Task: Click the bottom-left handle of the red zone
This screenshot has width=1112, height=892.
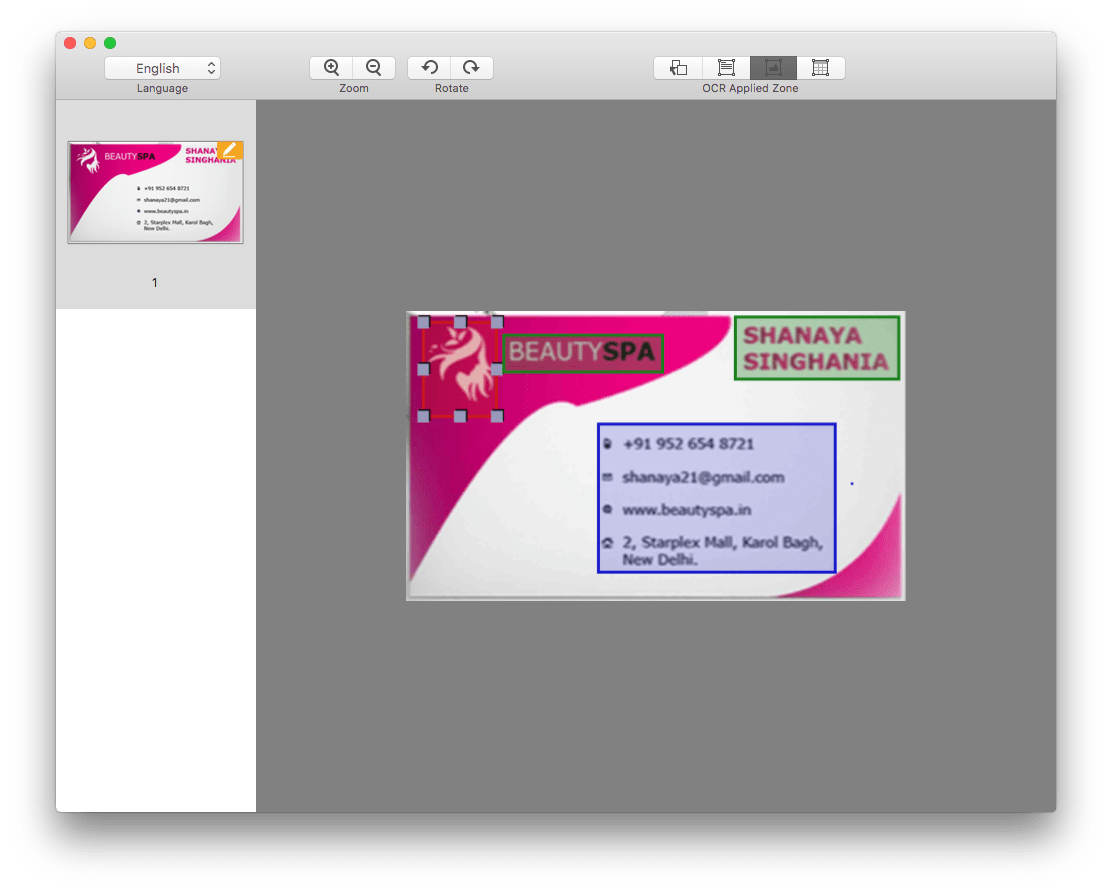Action: tap(423, 416)
